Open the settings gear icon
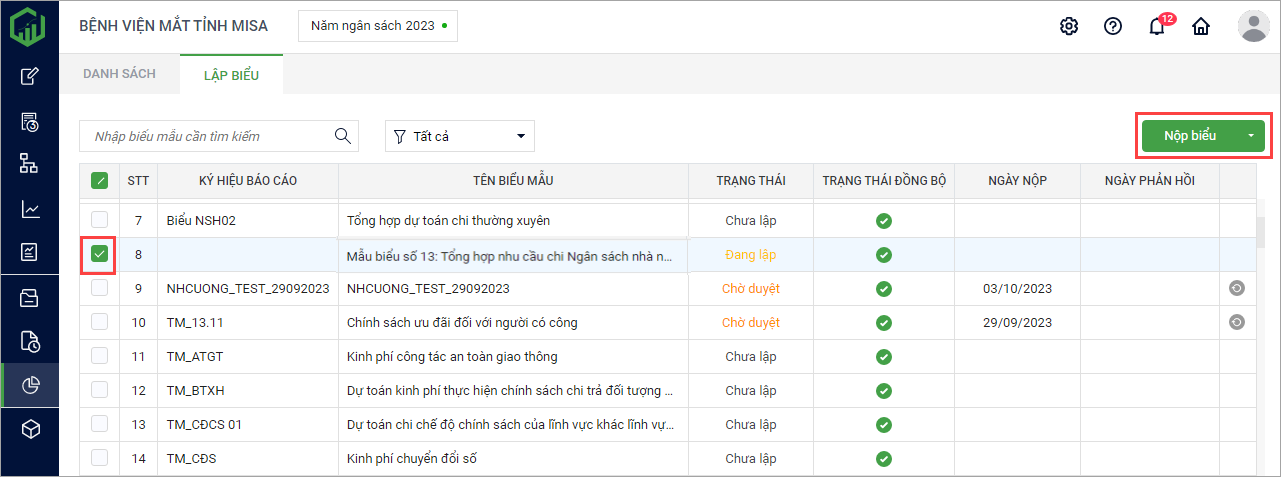 point(1069,26)
